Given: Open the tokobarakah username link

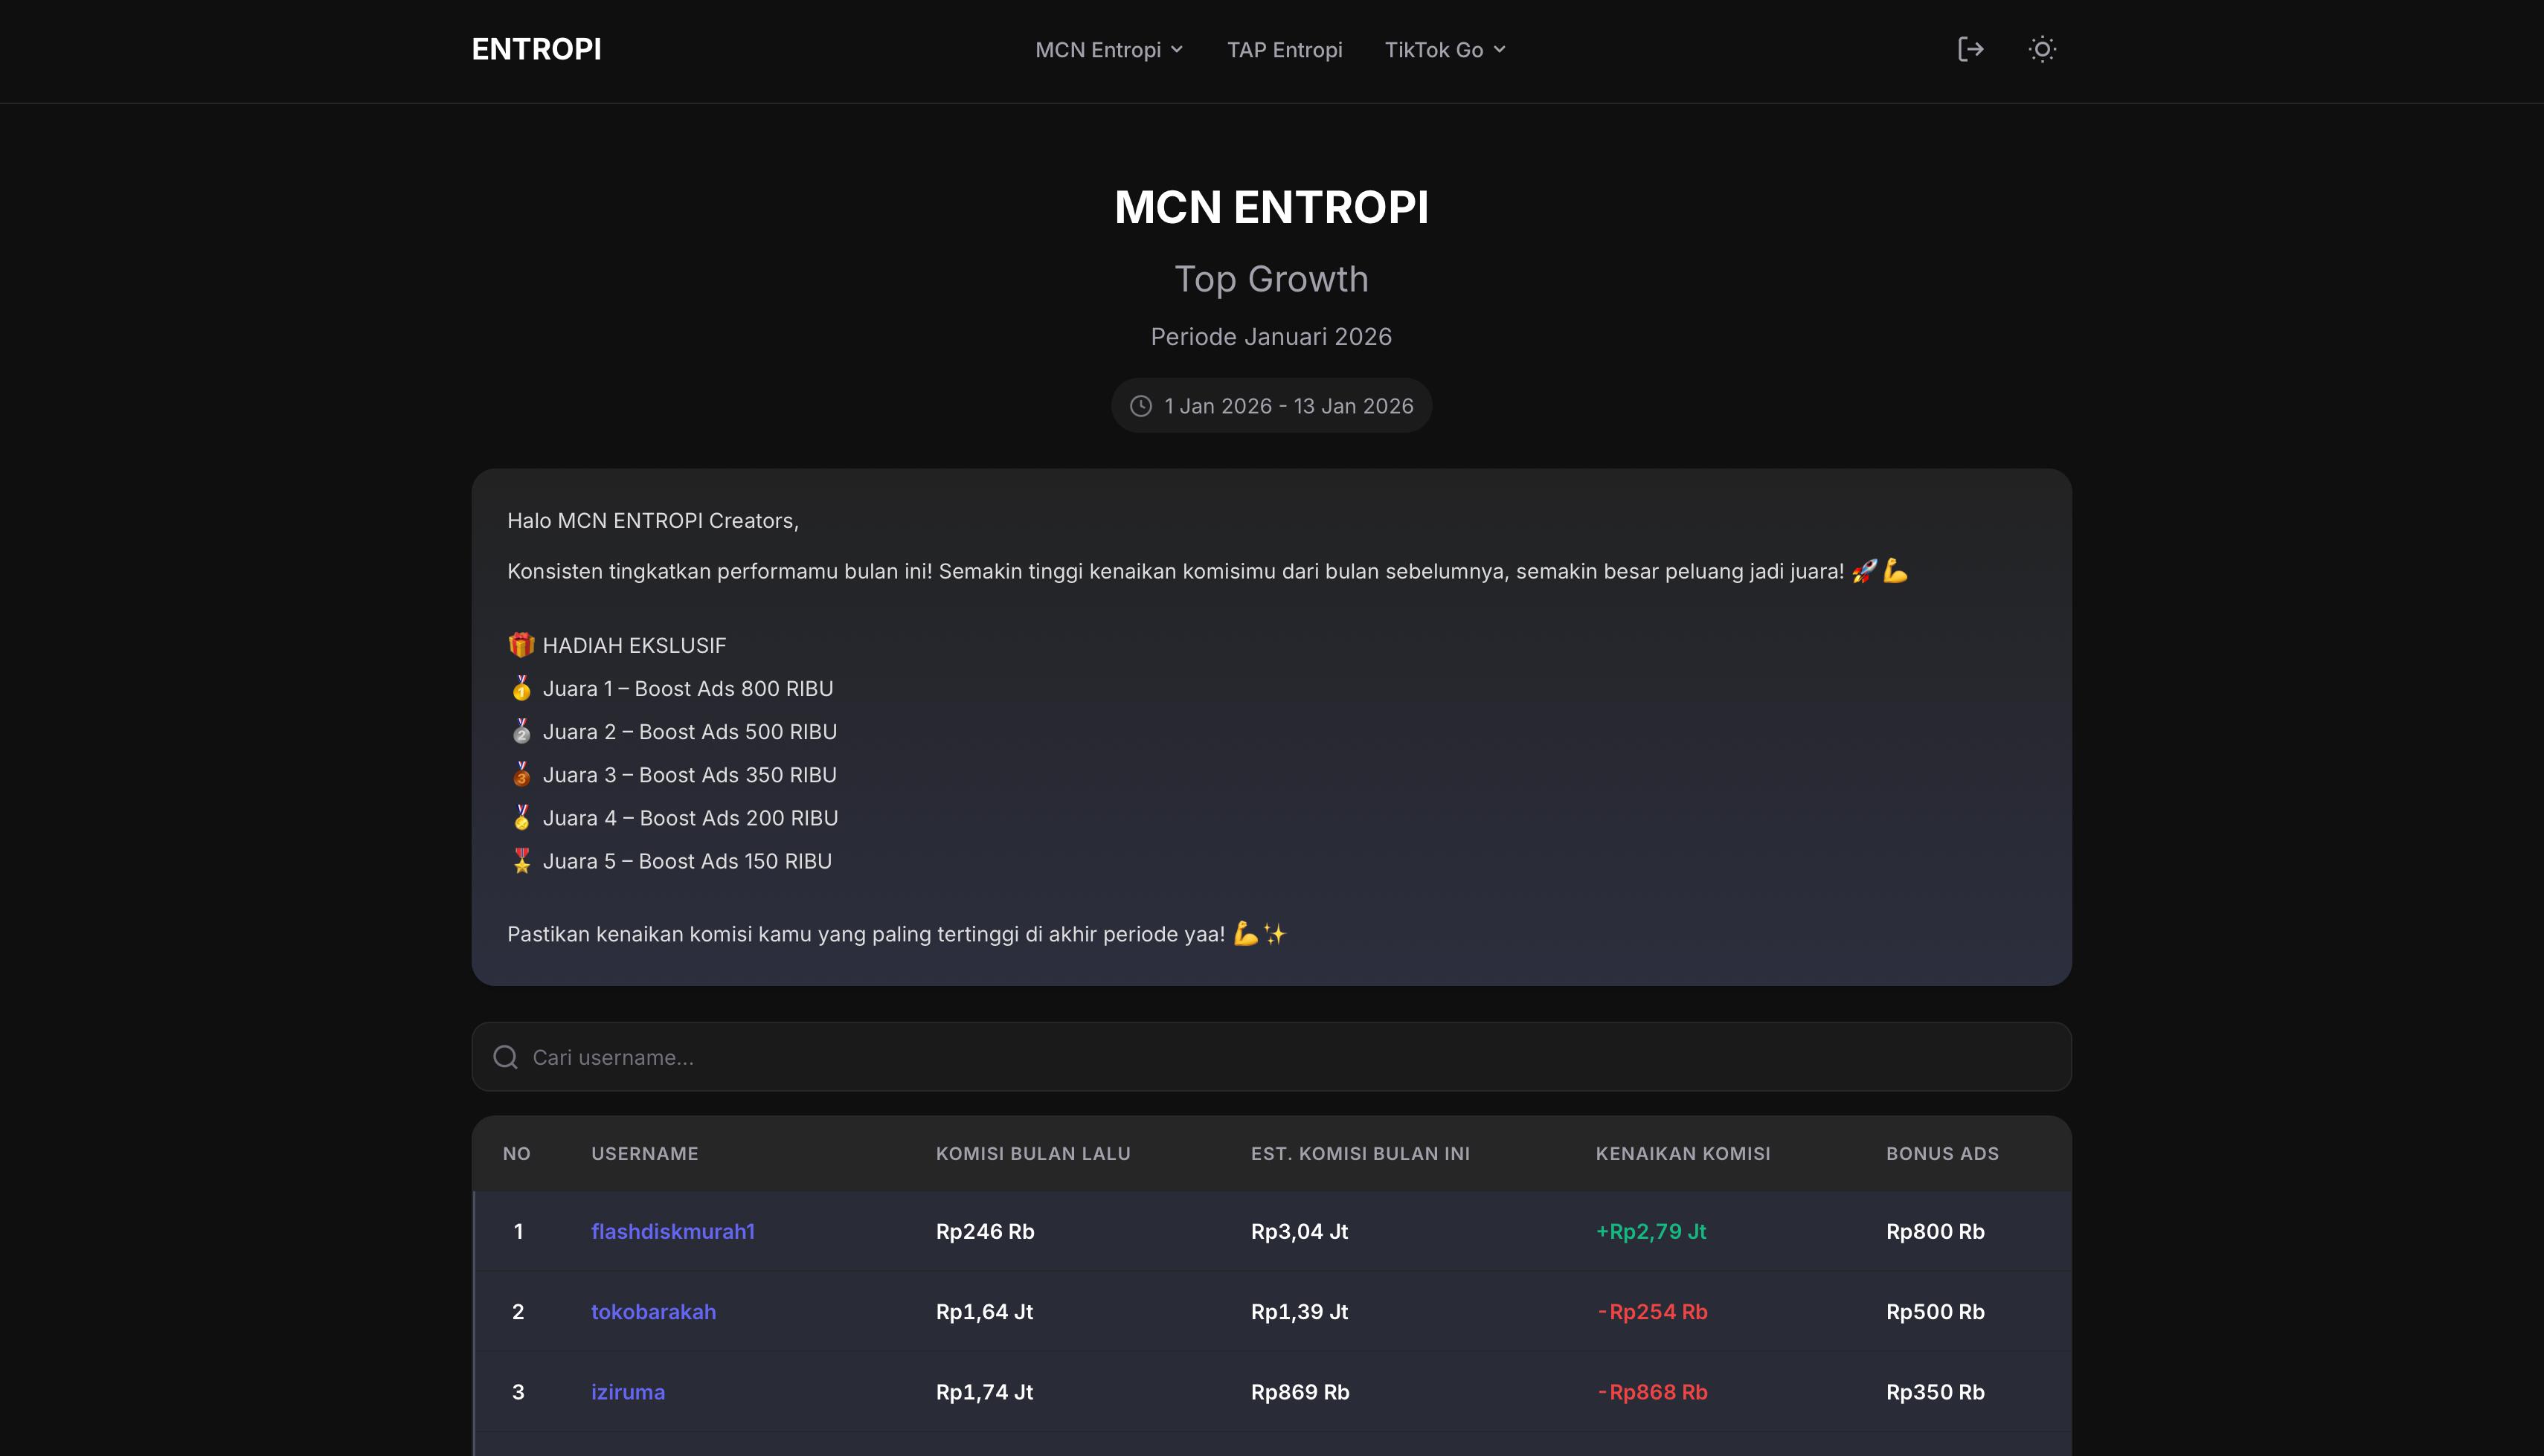Looking at the screenshot, I should click(x=653, y=1311).
